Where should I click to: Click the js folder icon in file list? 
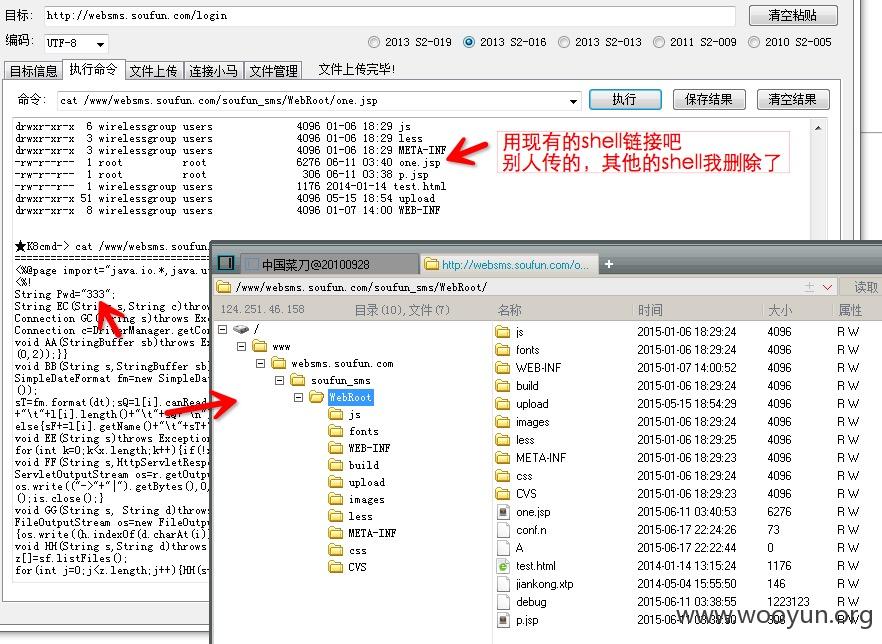[x=502, y=332]
